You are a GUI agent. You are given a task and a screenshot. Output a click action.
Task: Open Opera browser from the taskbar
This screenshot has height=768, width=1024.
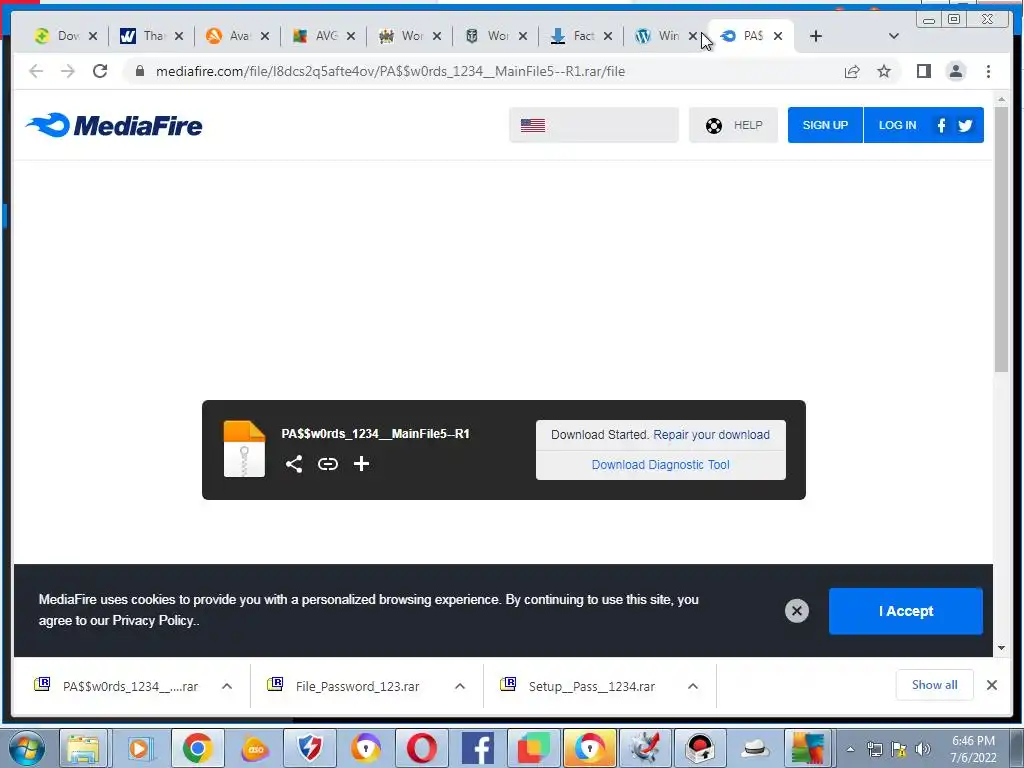[x=422, y=748]
